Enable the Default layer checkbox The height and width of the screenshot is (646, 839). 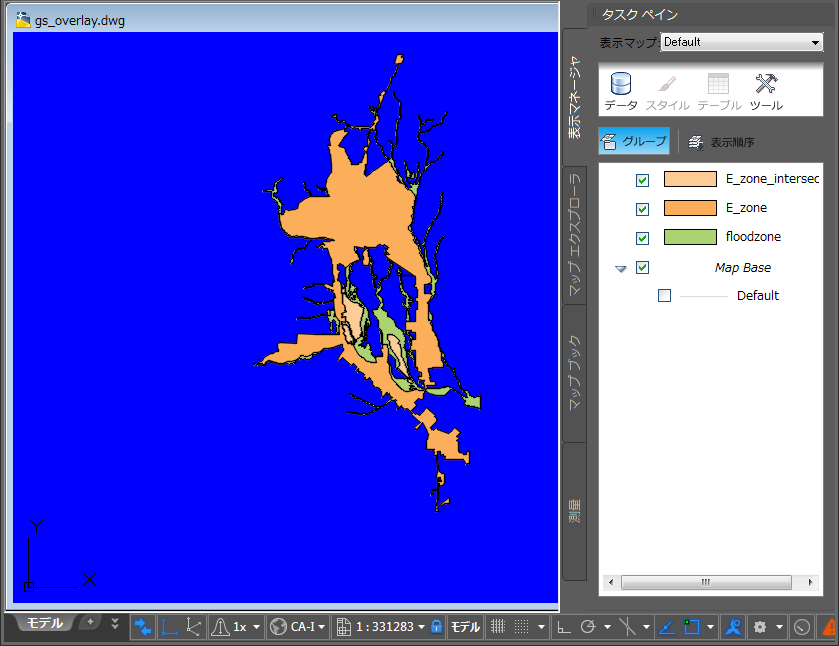click(664, 295)
